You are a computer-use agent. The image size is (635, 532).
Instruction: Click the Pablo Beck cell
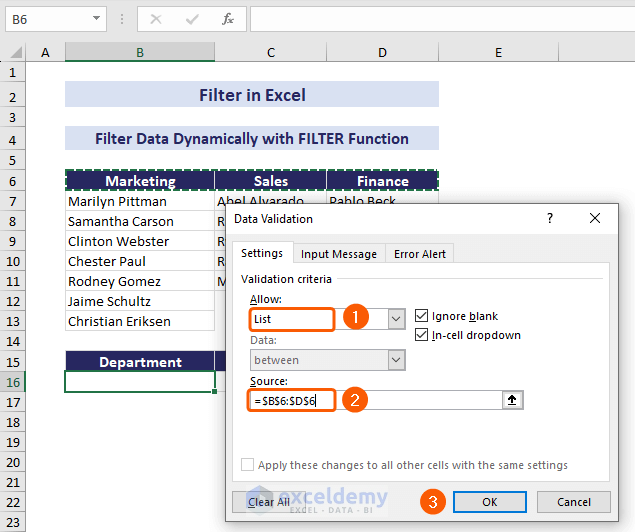click(x=382, y=198)
